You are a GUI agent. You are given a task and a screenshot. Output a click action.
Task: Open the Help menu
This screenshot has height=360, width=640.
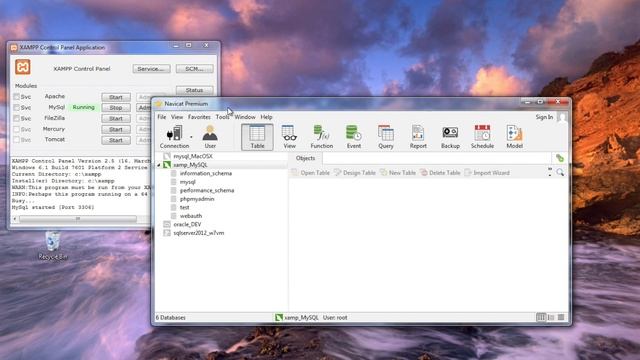(267, 117)
